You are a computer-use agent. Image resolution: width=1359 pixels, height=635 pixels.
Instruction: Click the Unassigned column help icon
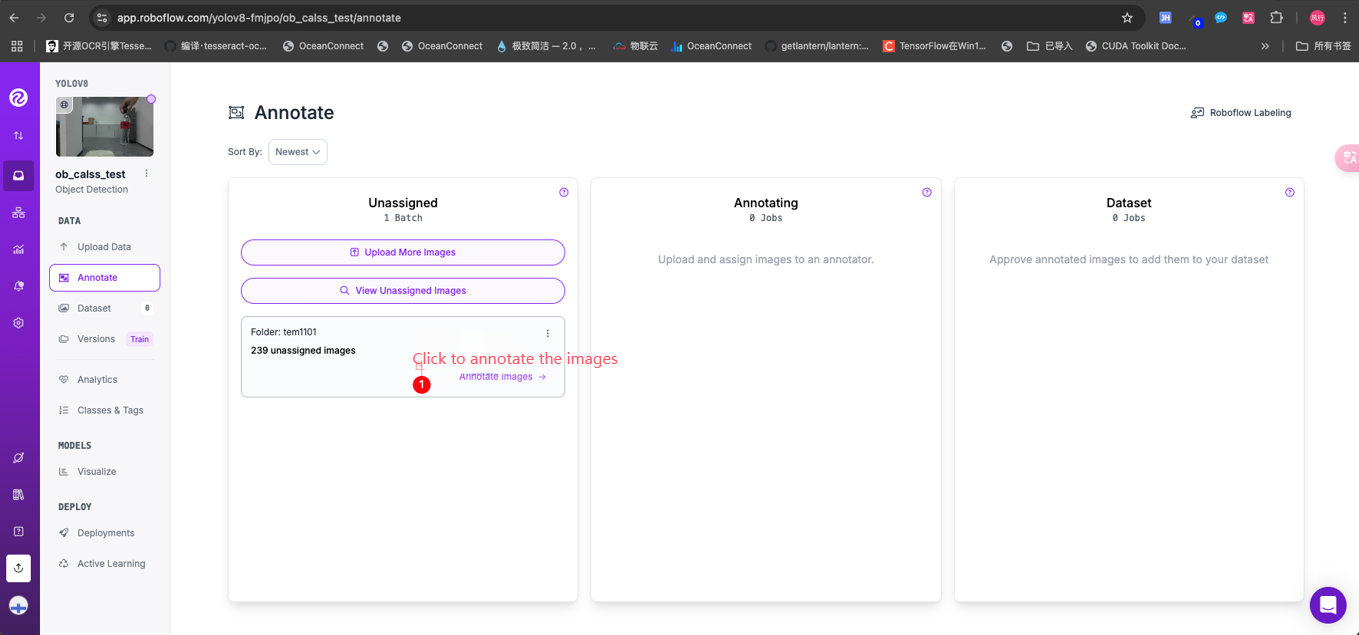[564, 192]
